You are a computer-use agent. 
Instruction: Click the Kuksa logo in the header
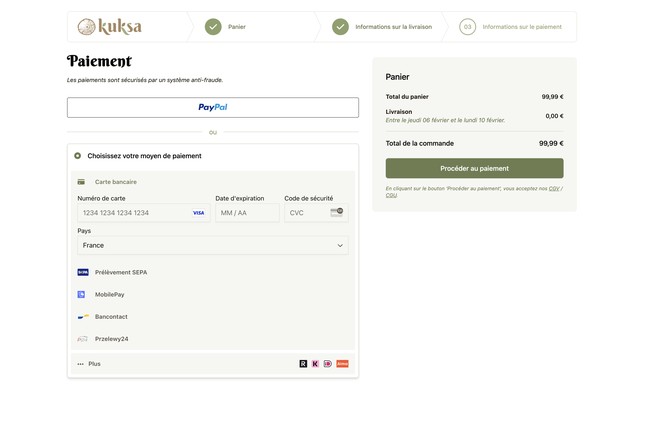(x=110, y=27)
